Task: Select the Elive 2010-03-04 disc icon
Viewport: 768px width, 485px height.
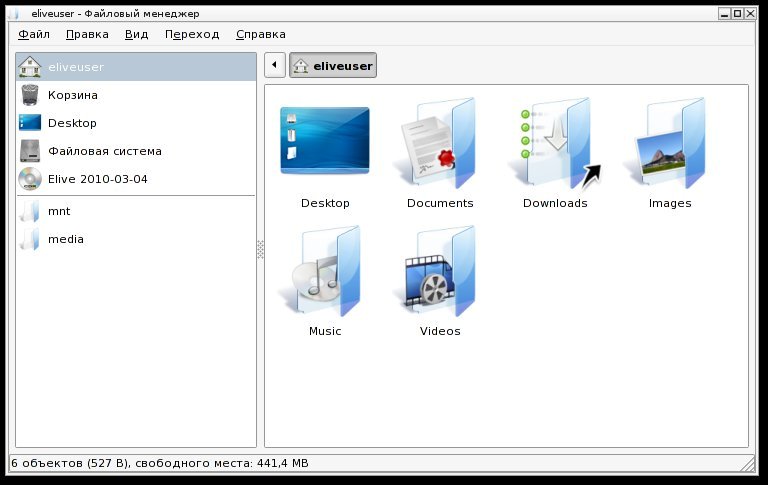Action: click(30, 179)
